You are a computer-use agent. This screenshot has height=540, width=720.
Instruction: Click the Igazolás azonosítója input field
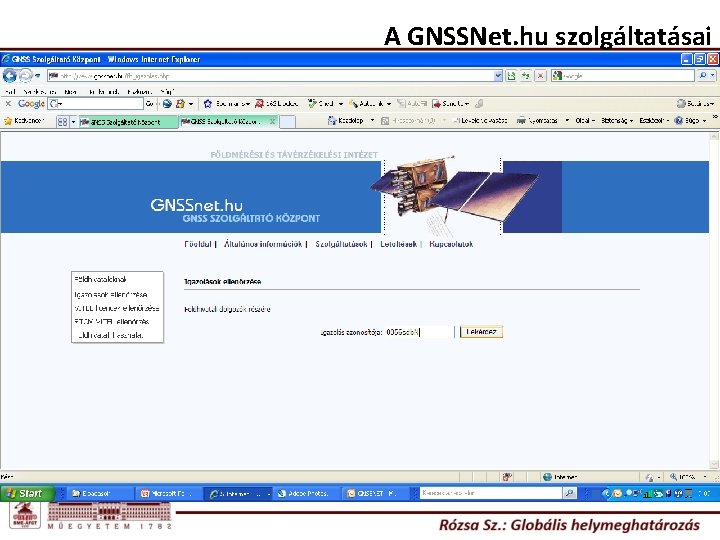click(x=419, y=332)
